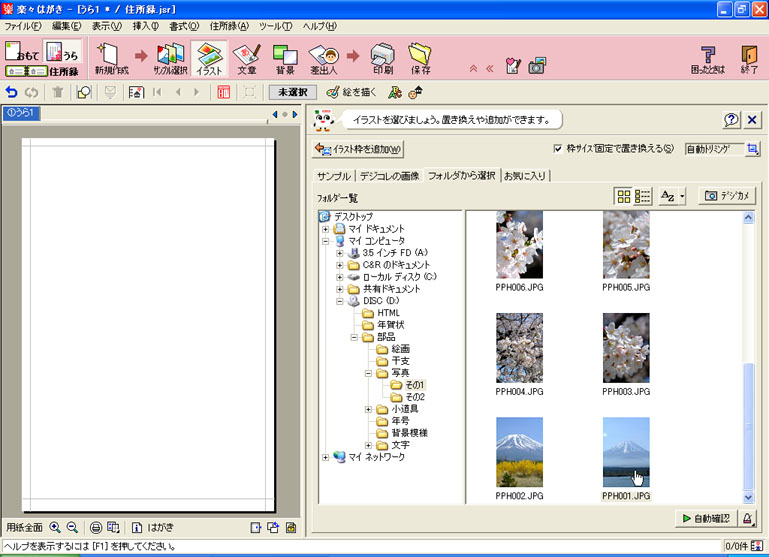Enable 枠サイズ固定で置き換える checkbox
Screen dimensions: 769x557
tap(558, 149)
